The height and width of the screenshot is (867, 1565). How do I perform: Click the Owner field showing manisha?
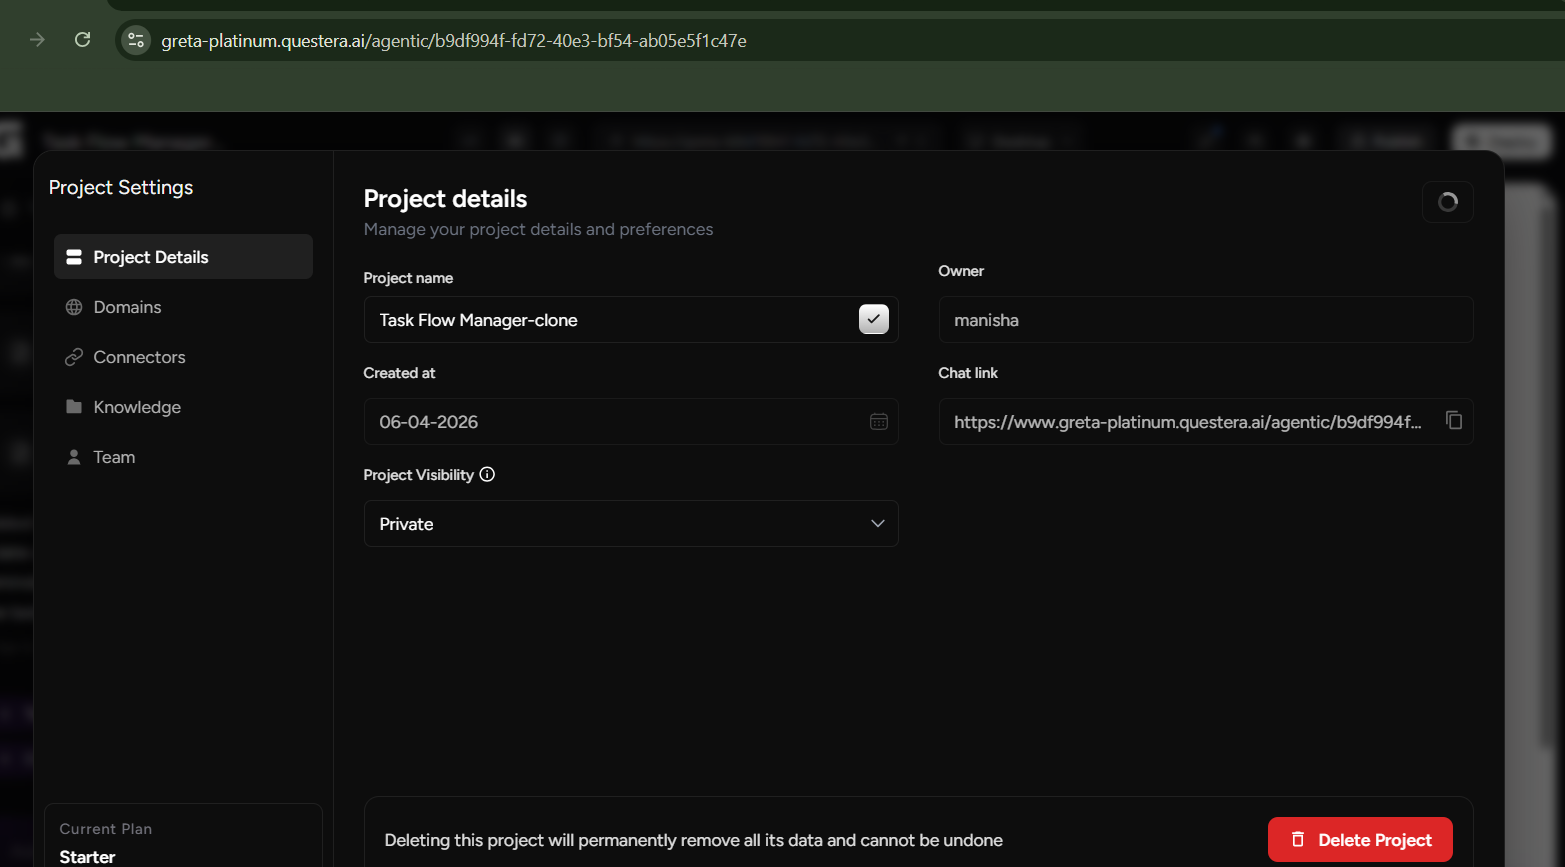(1205, 320)
